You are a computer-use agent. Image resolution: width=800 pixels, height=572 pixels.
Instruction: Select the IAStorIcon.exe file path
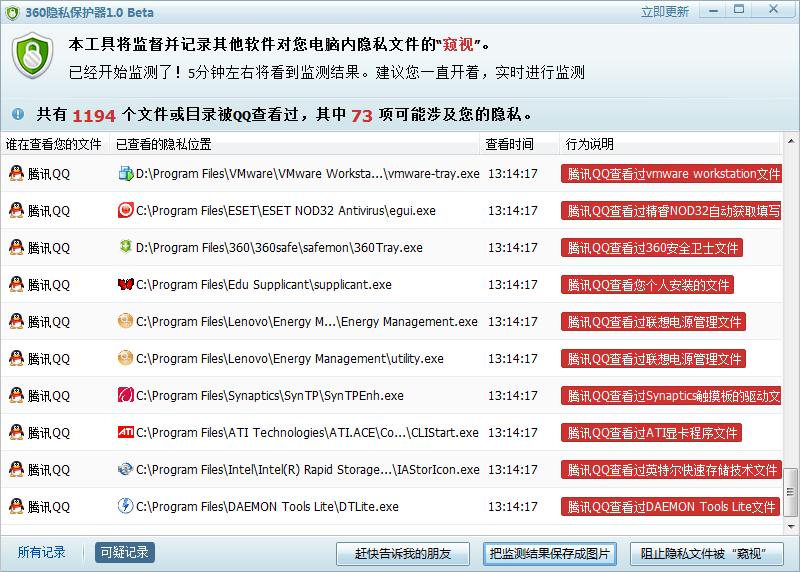(308, 469)
